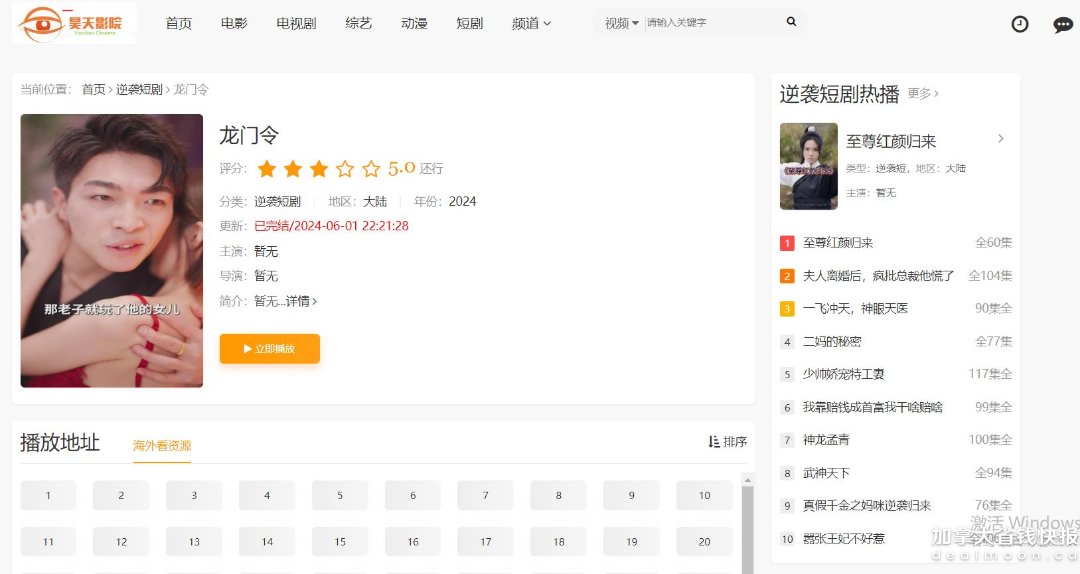Click the chevron beside 至尊红颜归来 card
1080x574 pixels.
click(x=1001, y=139)
